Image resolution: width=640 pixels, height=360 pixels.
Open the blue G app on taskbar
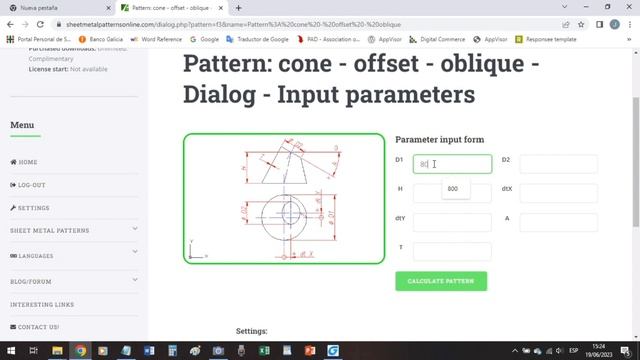click(x=333, y=351)
